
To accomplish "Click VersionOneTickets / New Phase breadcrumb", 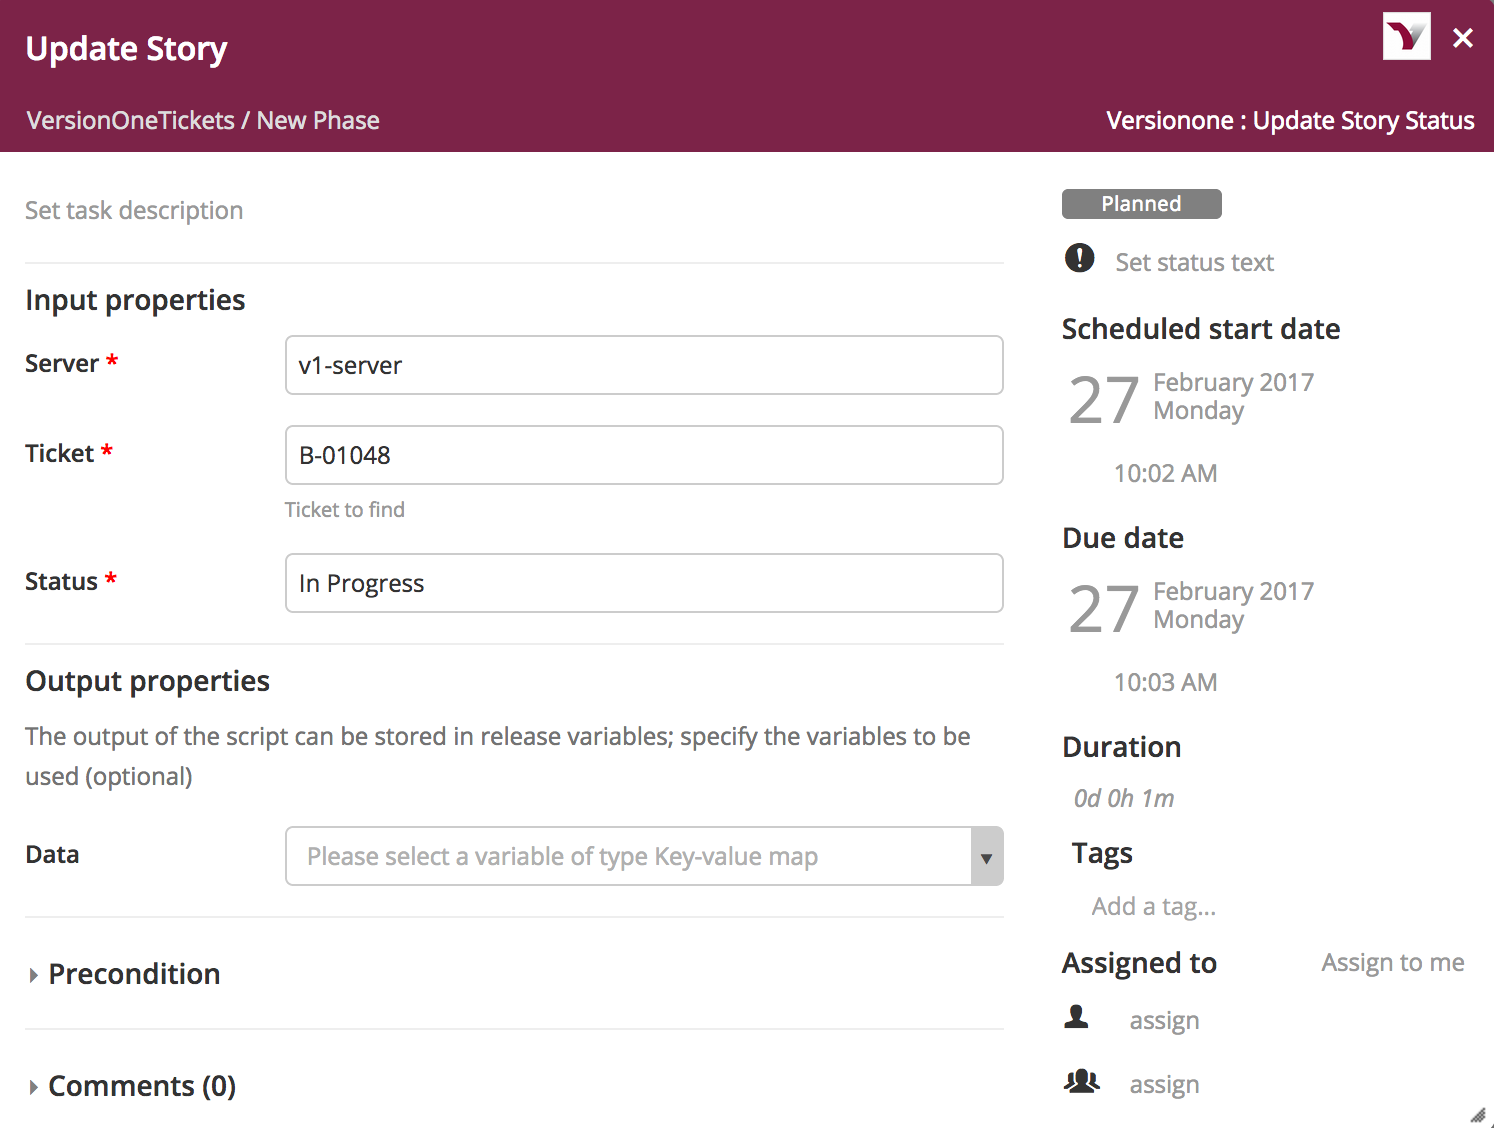I will 203,120.
